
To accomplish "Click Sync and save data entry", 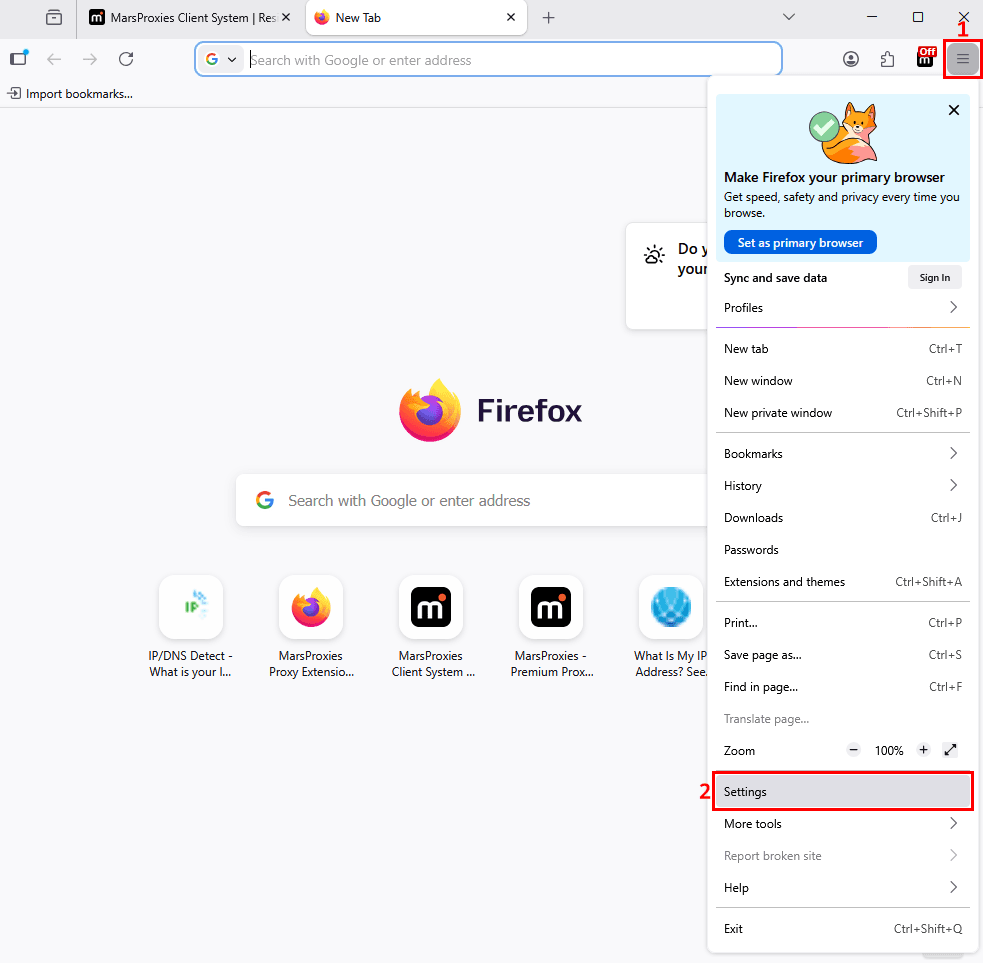I will 775,278.
